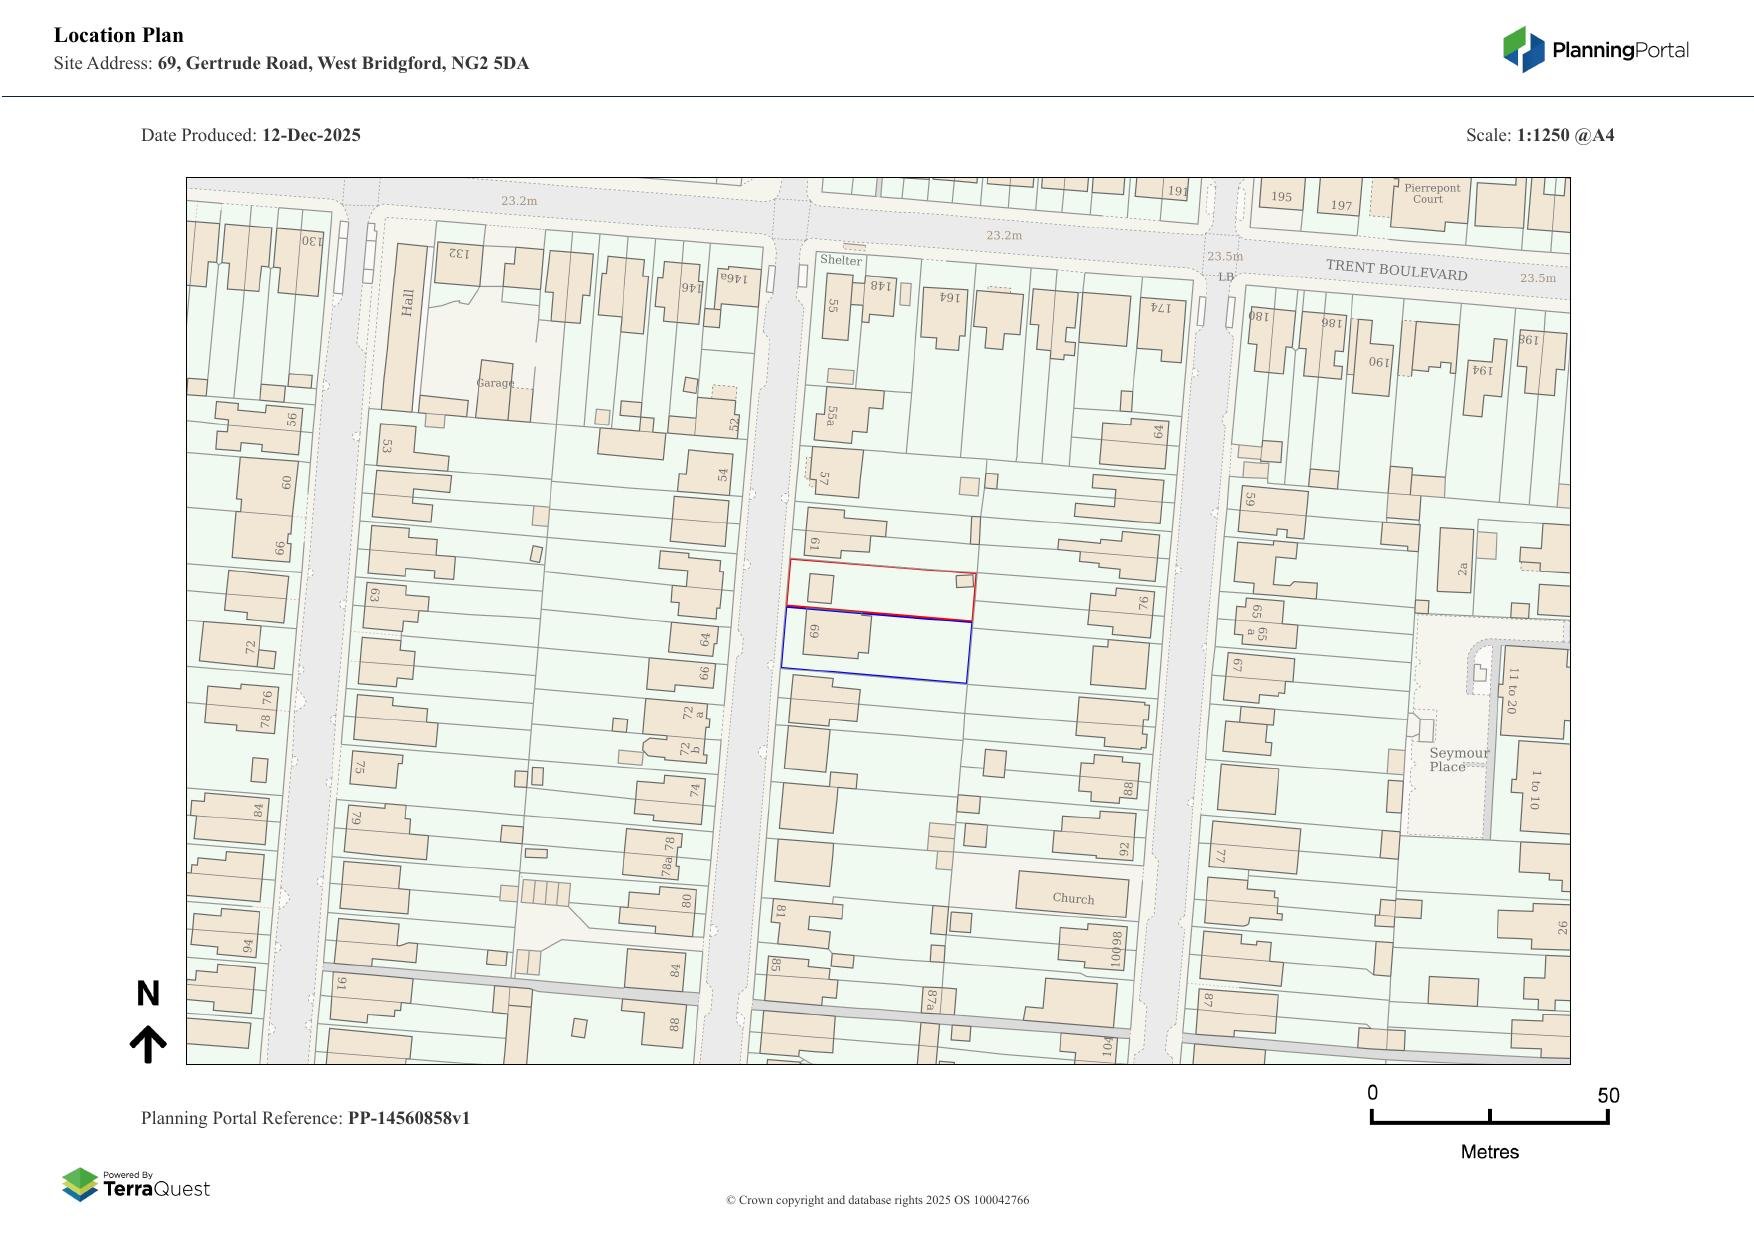This screenshot has height=1241, width=1754.
Task: Click the north arrow symbol
Action: (x=148, y=1044)
